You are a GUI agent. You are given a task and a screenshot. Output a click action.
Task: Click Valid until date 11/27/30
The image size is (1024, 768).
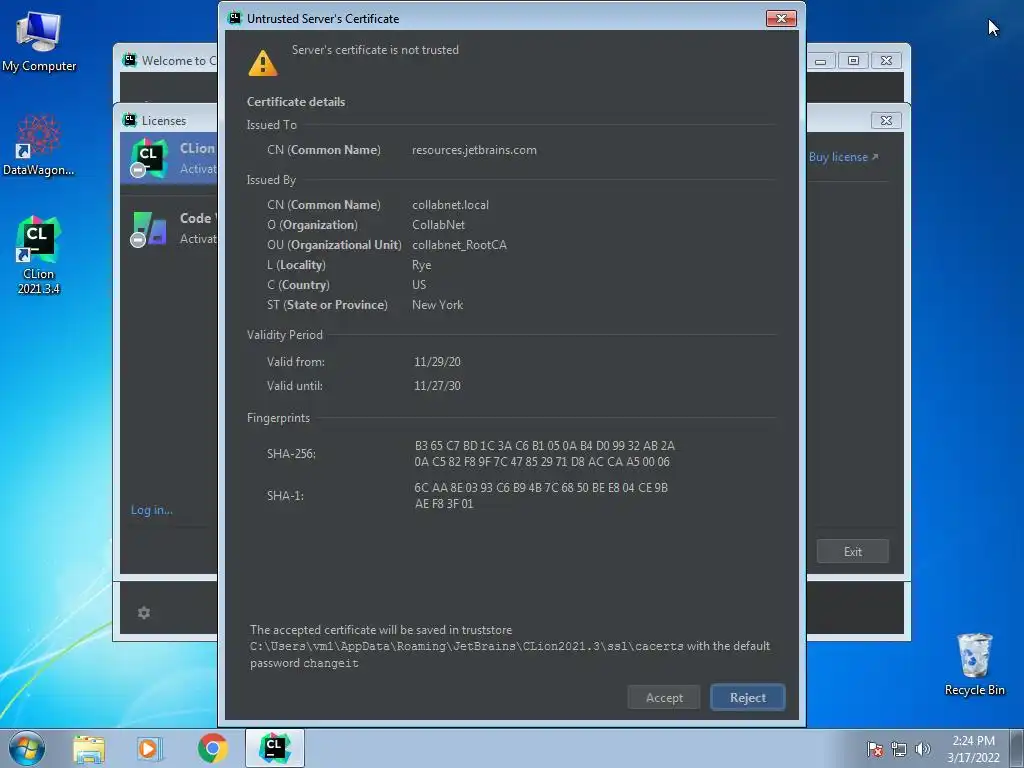[x=437, y=385]
